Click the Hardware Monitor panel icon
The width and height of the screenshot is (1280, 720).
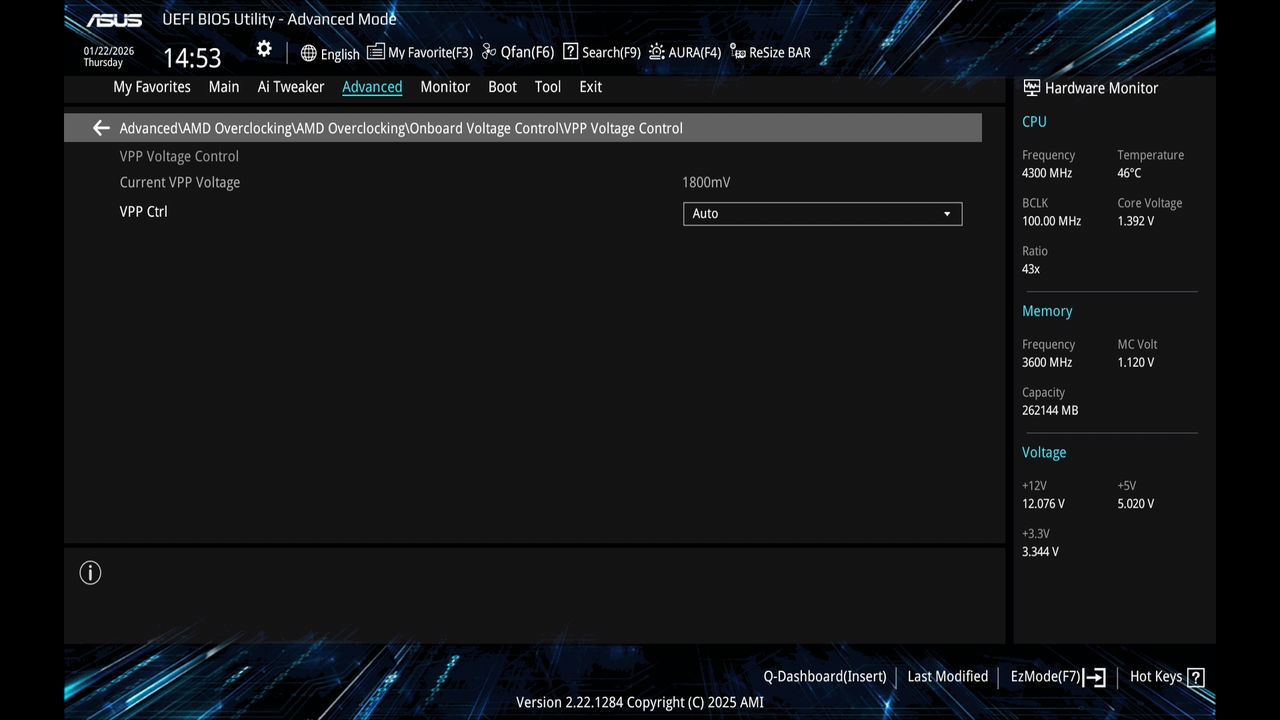[x=1030, y=87]
